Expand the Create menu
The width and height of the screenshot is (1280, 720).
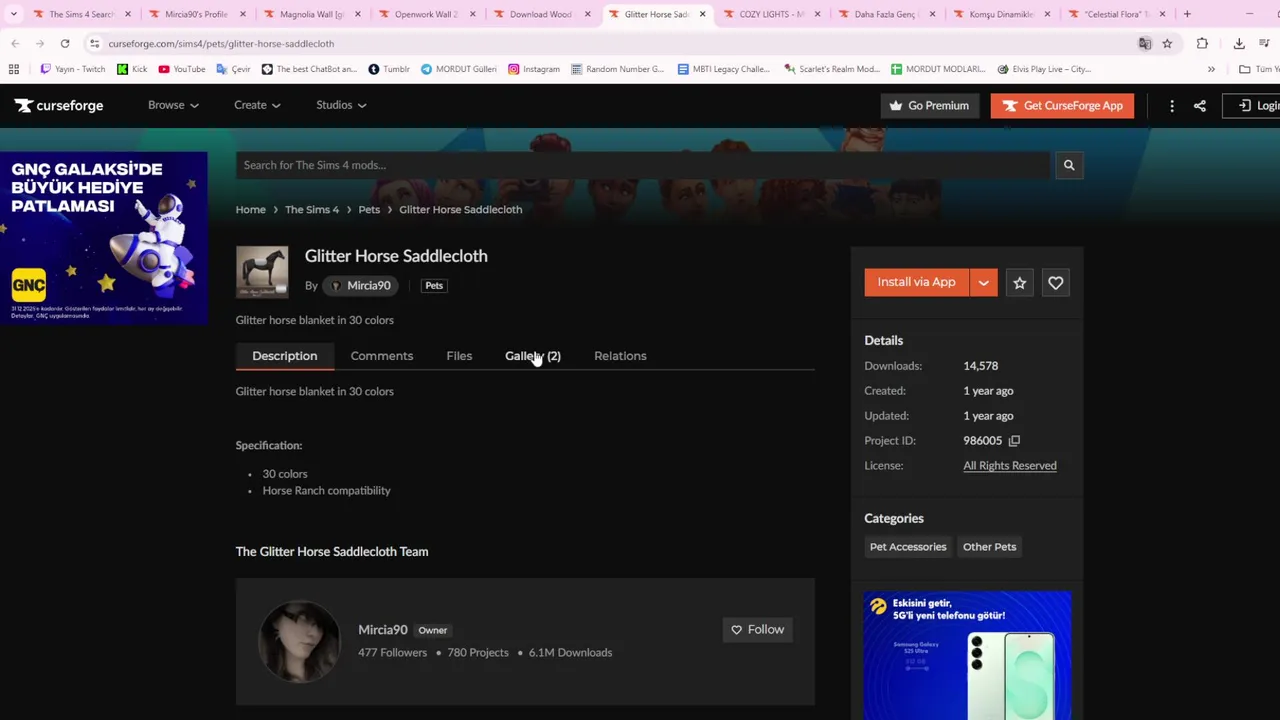(x=257, y=106)
